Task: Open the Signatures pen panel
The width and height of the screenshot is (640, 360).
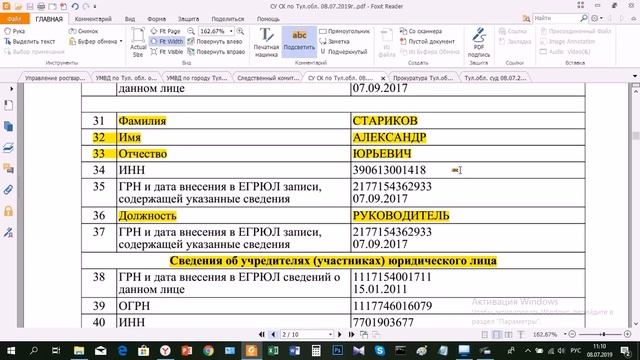Action: 8,233
